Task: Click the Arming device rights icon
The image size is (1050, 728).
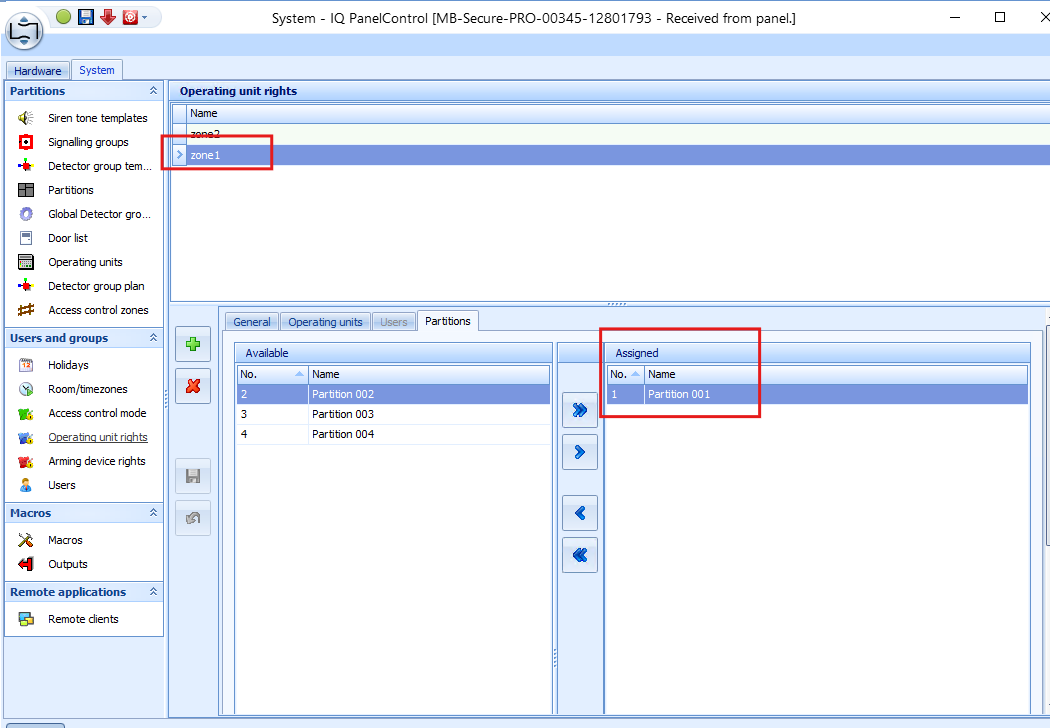Action: (25, 461)
